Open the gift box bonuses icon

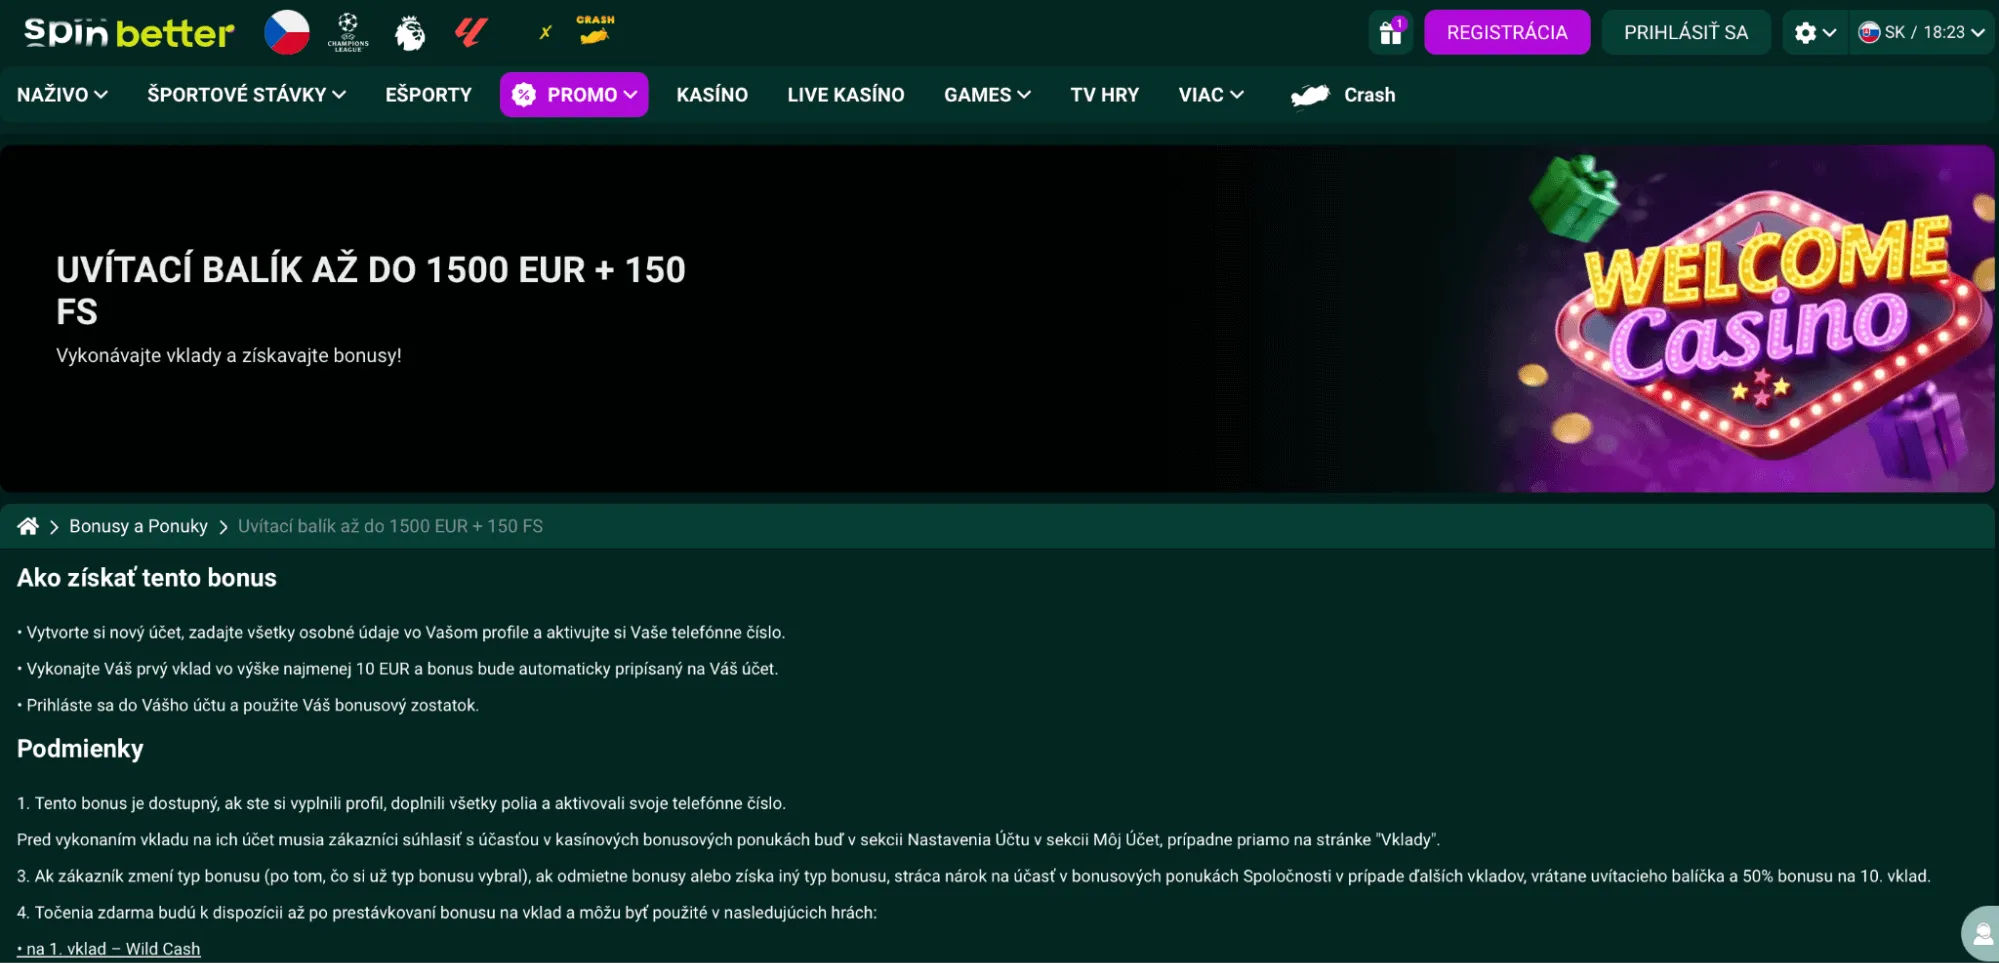(x=1391, y=33)
